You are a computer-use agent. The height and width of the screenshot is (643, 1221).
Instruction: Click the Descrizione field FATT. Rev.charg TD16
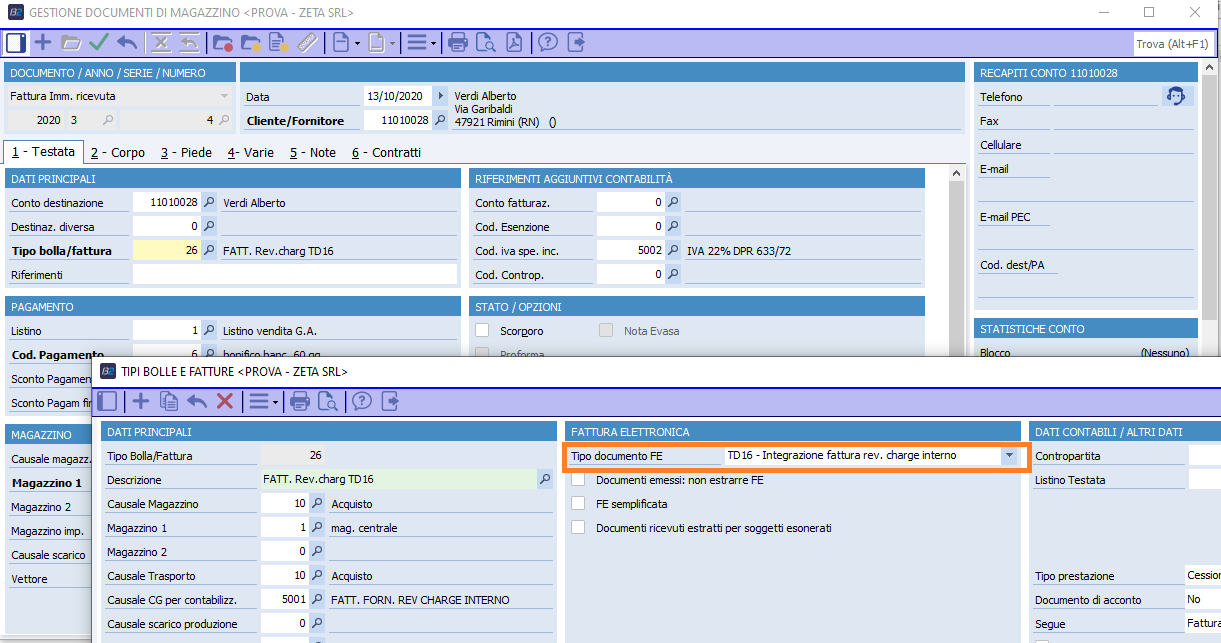click(399, 480)
